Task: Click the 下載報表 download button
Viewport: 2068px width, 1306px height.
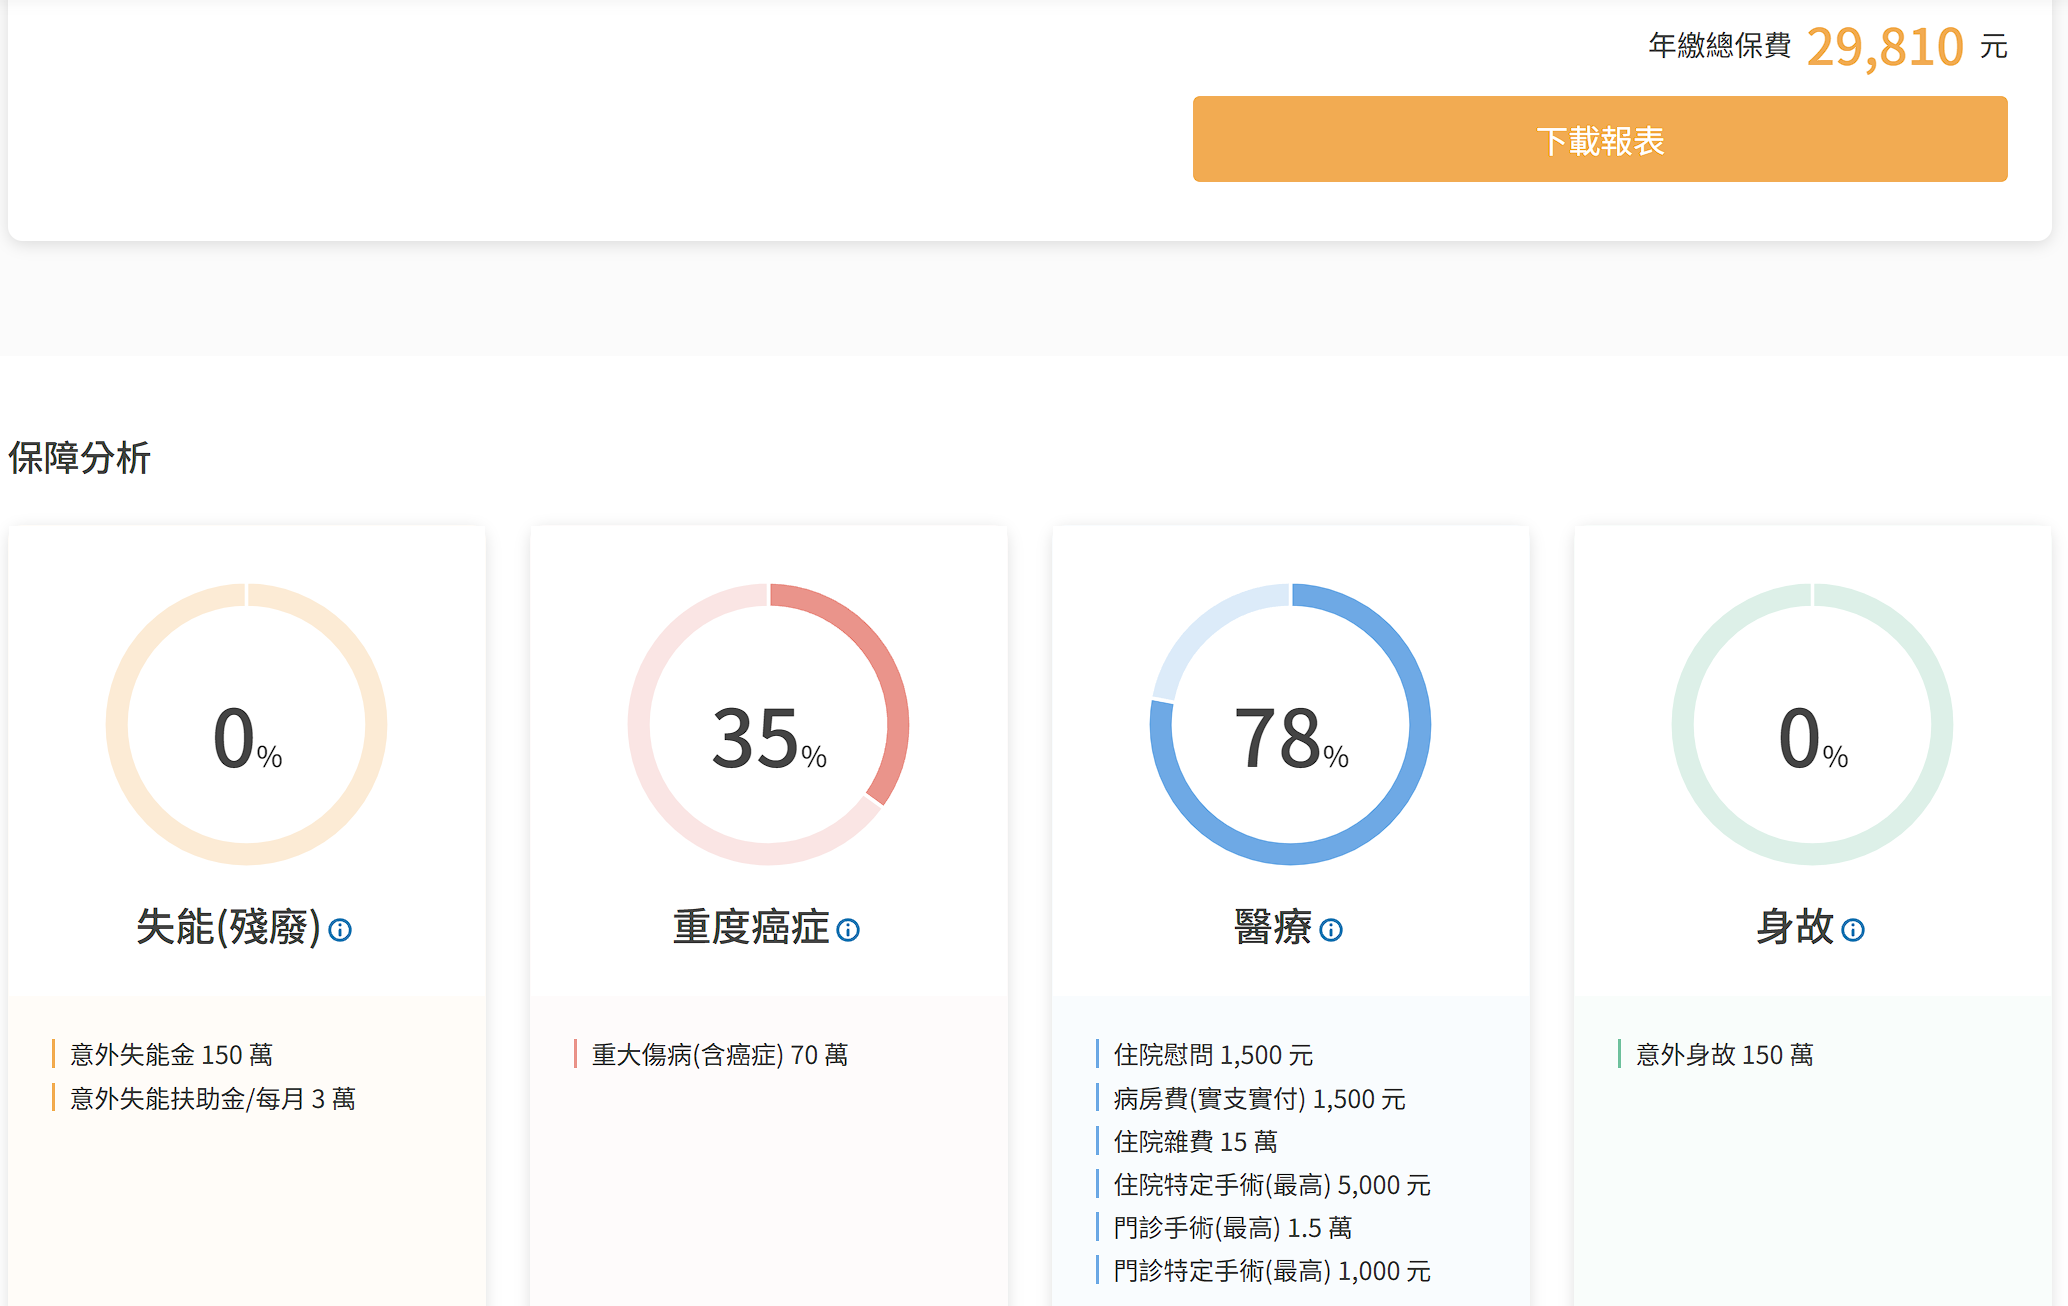Action: 1600,139
